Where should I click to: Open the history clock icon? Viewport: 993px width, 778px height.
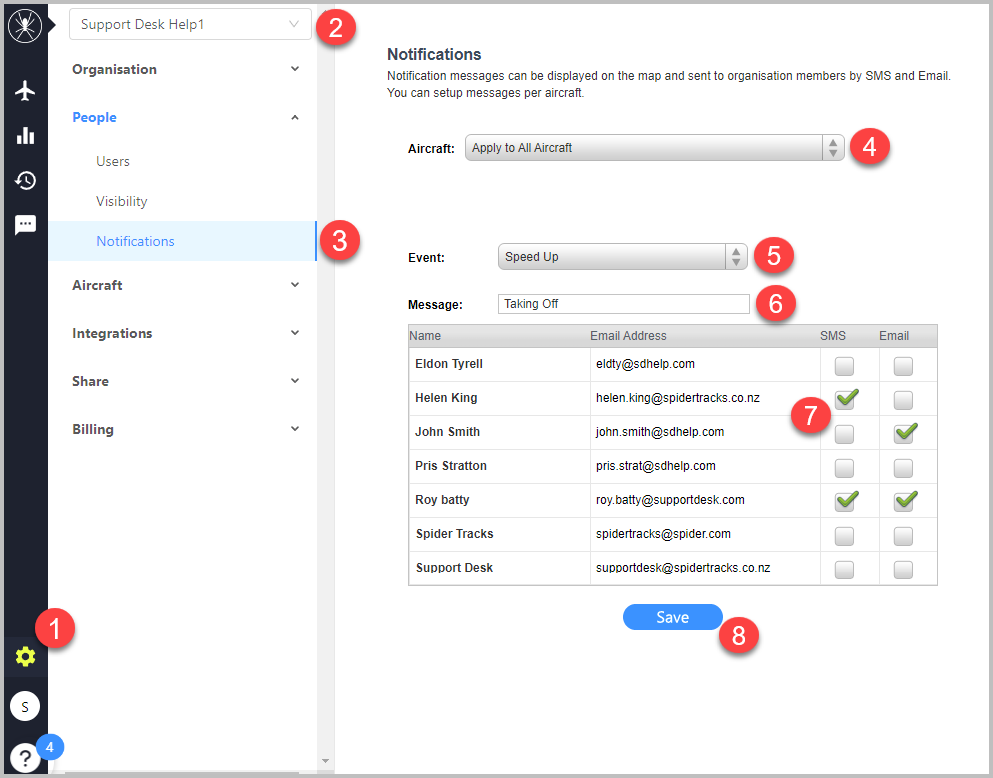25,180
